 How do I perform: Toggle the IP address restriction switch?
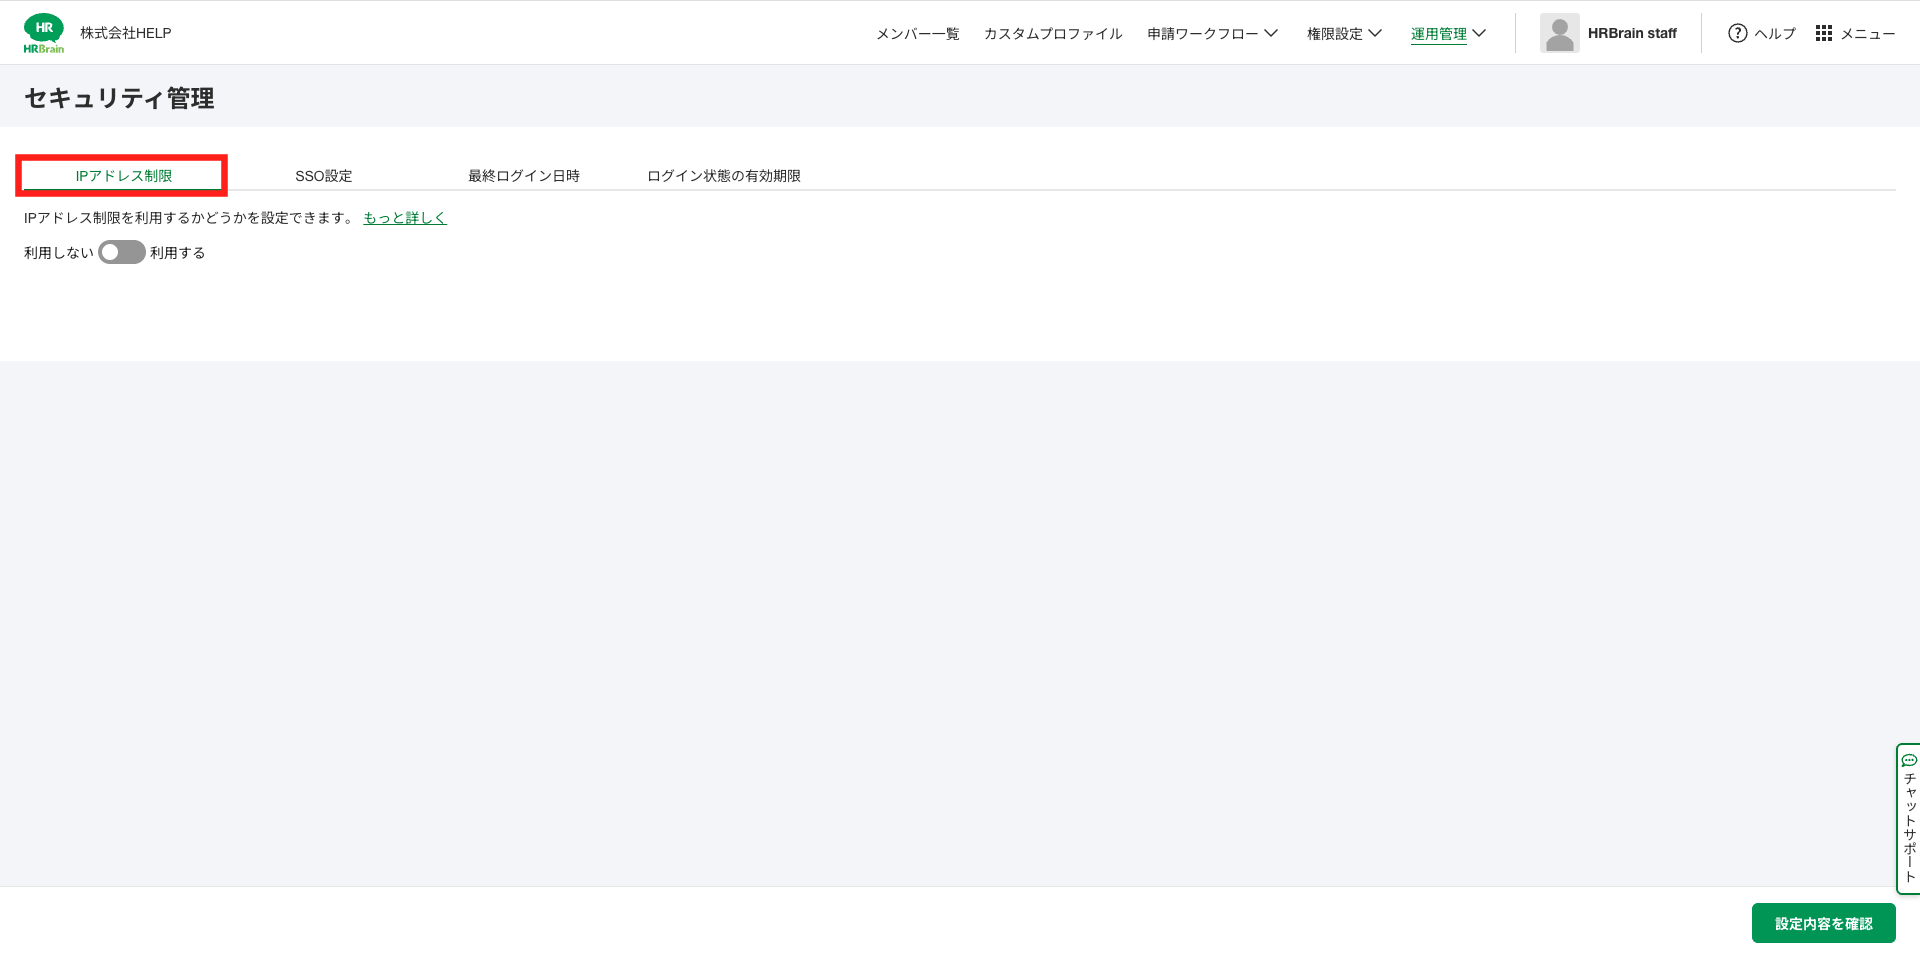tap(122, 252)
